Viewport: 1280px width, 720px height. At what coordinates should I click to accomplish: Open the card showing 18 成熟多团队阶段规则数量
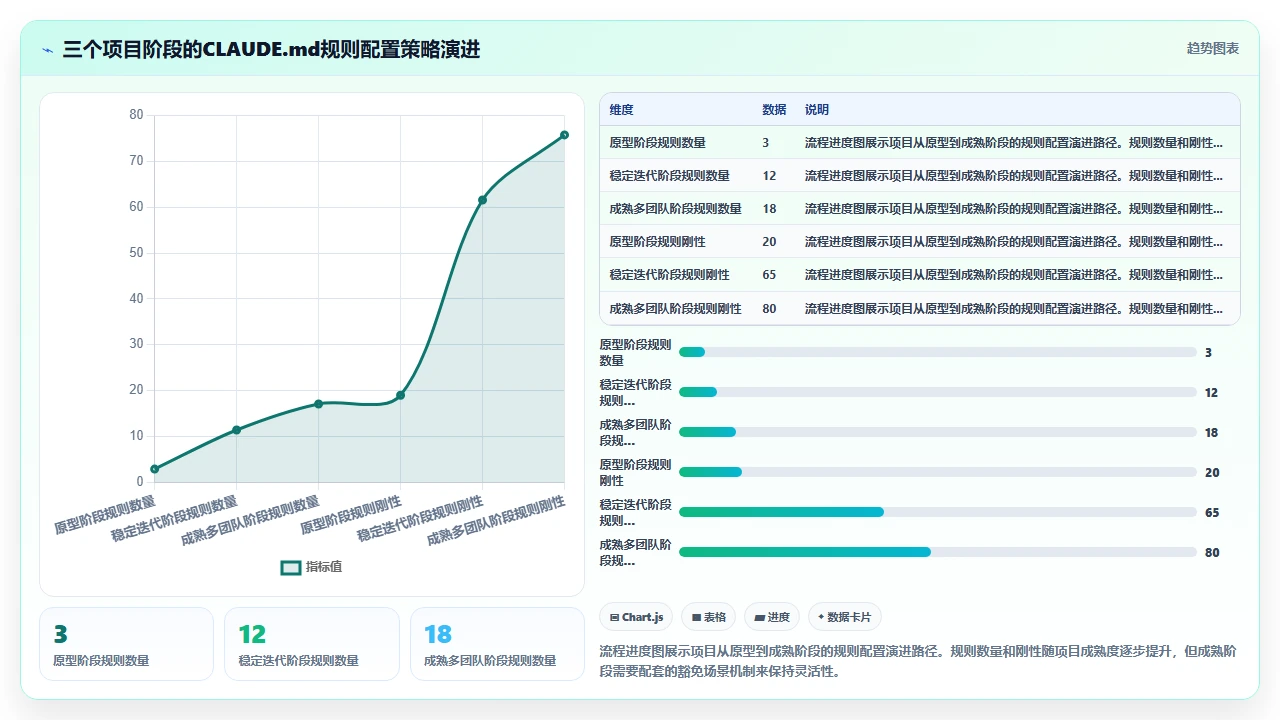pyautogui.click(x=497, y=644)
